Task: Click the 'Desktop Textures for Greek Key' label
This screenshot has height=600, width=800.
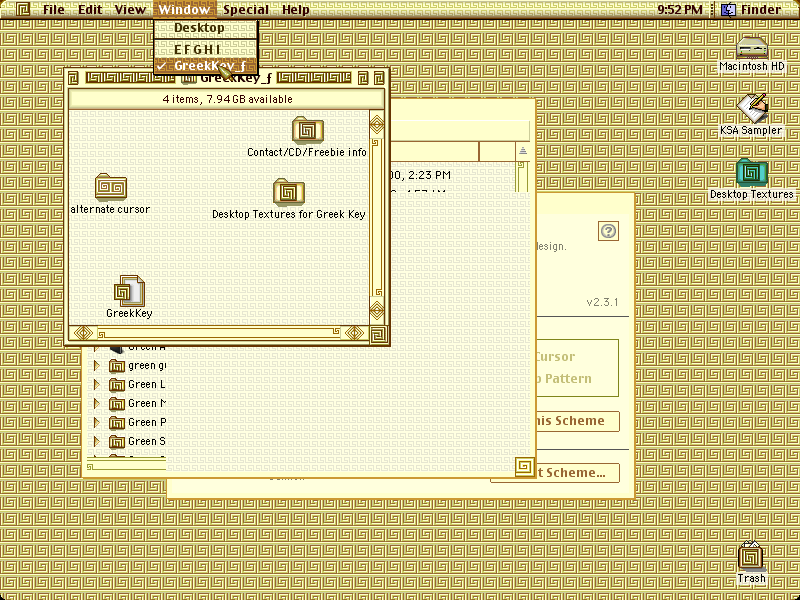Action: pos(289,214)
